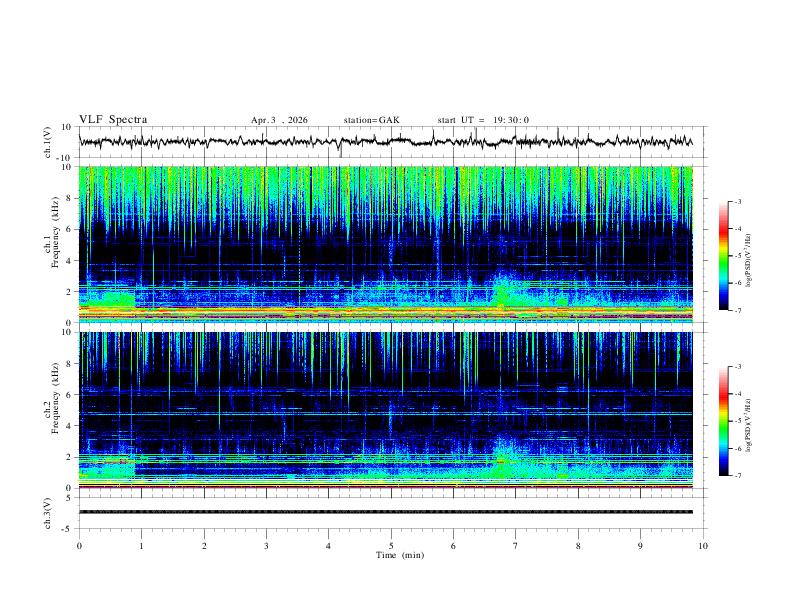This screenshot has width=792, height=612.
Task: Click the time axis tick label "0"
Action: pos(79,546)
